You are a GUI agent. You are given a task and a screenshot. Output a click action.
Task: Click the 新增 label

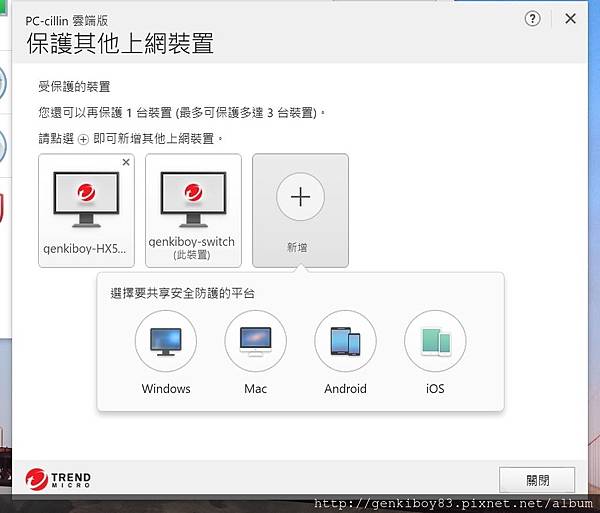coord(297,248)
